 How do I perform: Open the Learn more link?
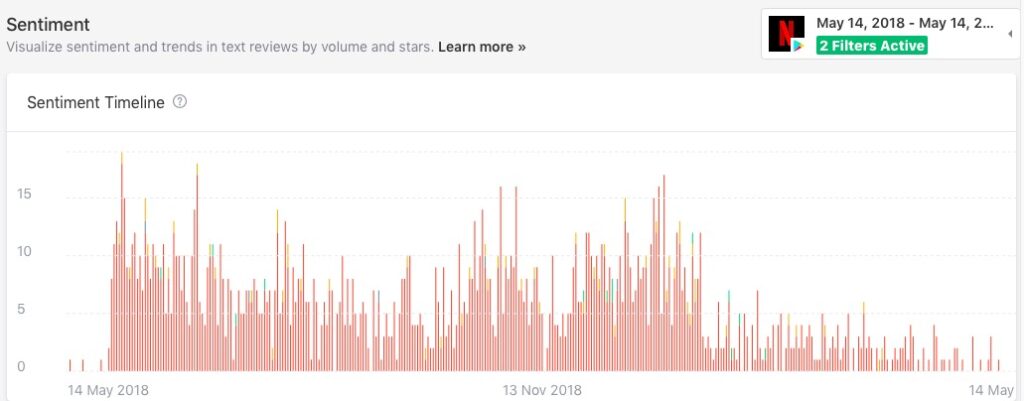[482, 47]
